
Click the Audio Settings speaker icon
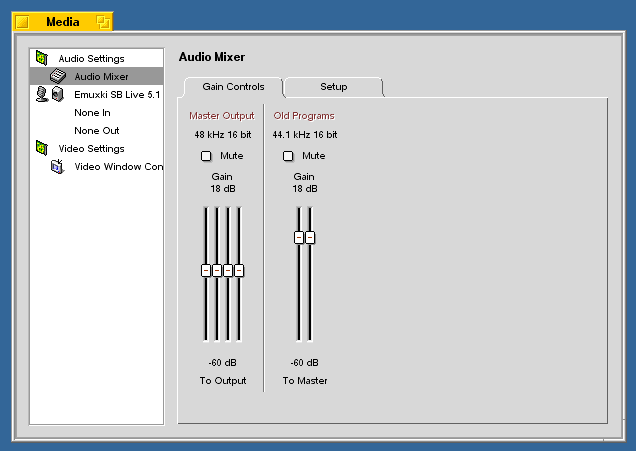41,59
